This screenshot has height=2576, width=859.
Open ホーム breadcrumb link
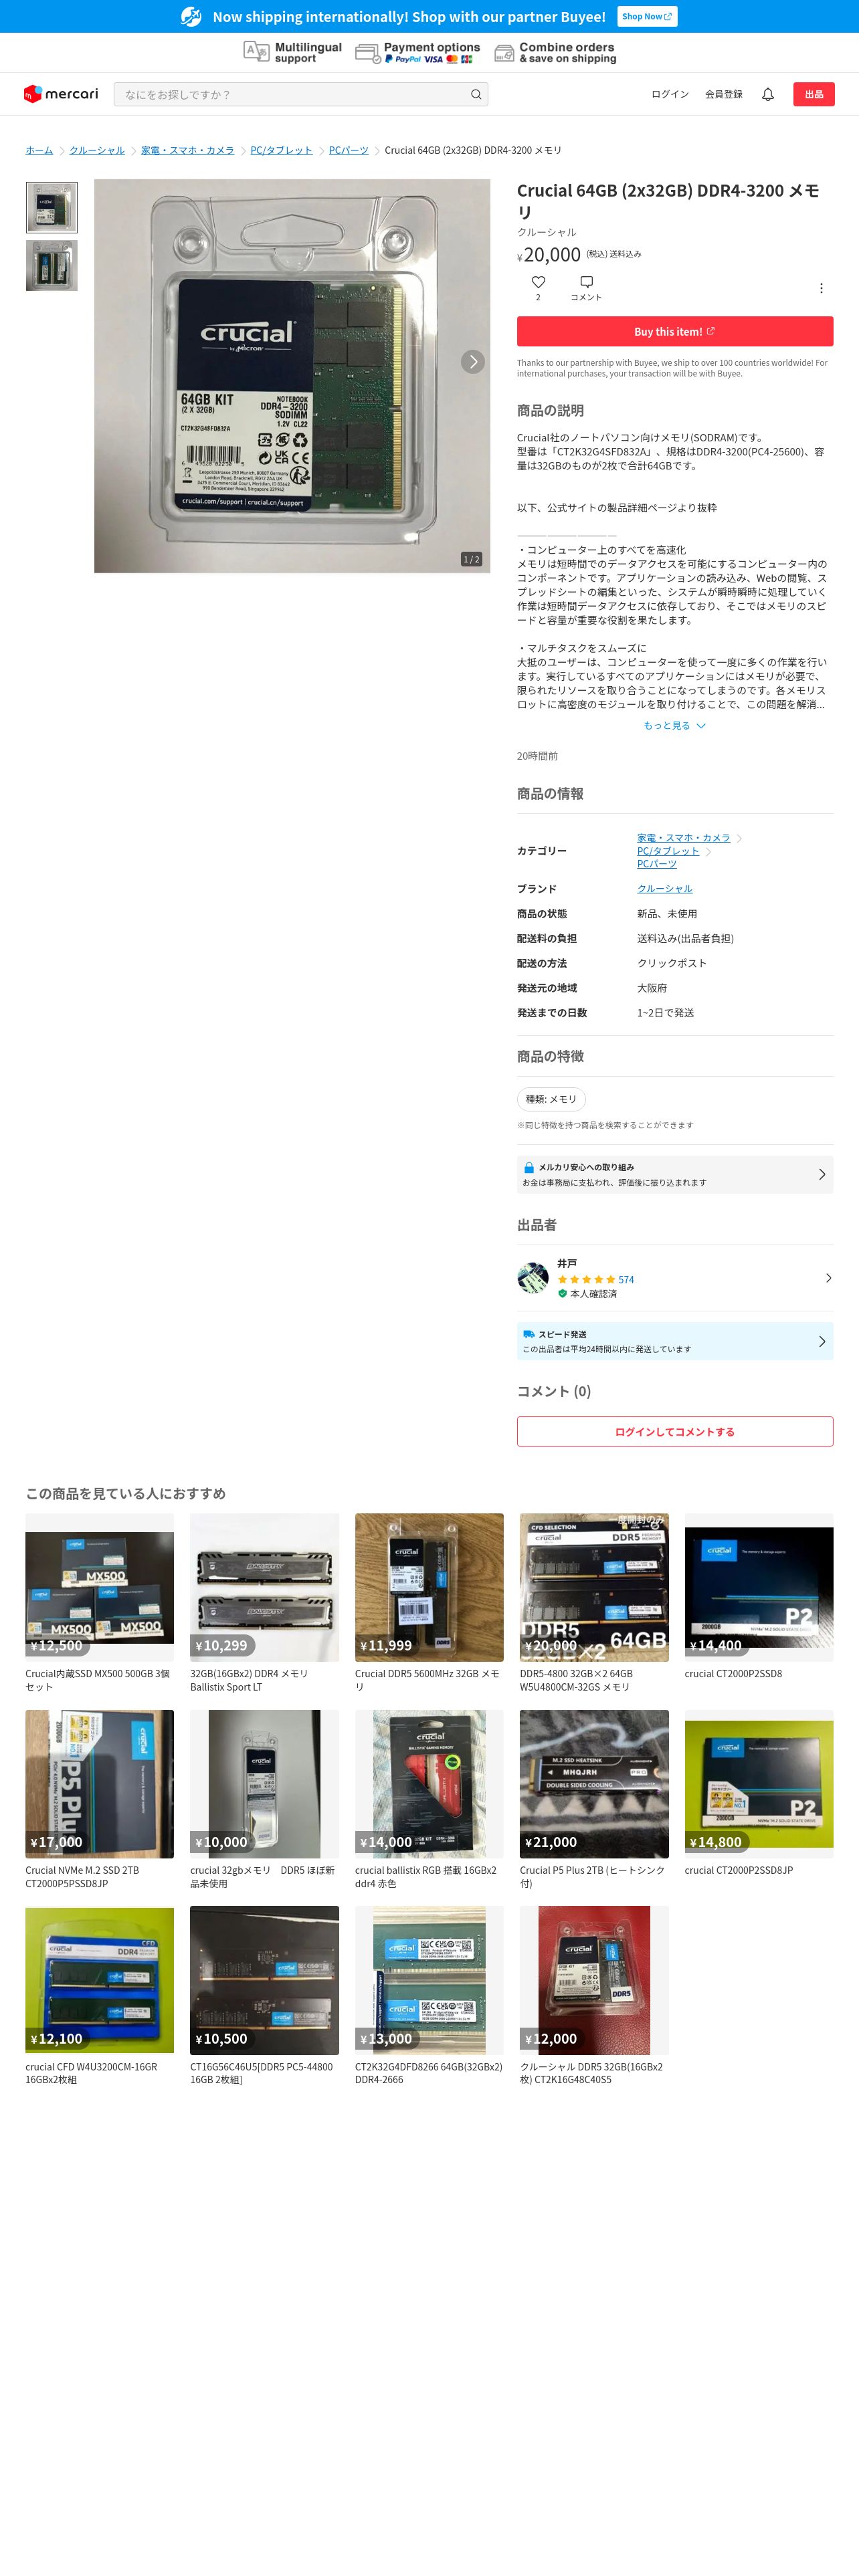pos(39,150)
